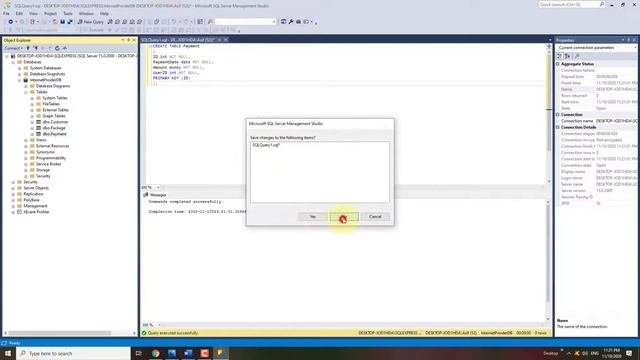Screen dimensions: 640x360
Task: Open the Window menu
Action: tap(86, 13)
